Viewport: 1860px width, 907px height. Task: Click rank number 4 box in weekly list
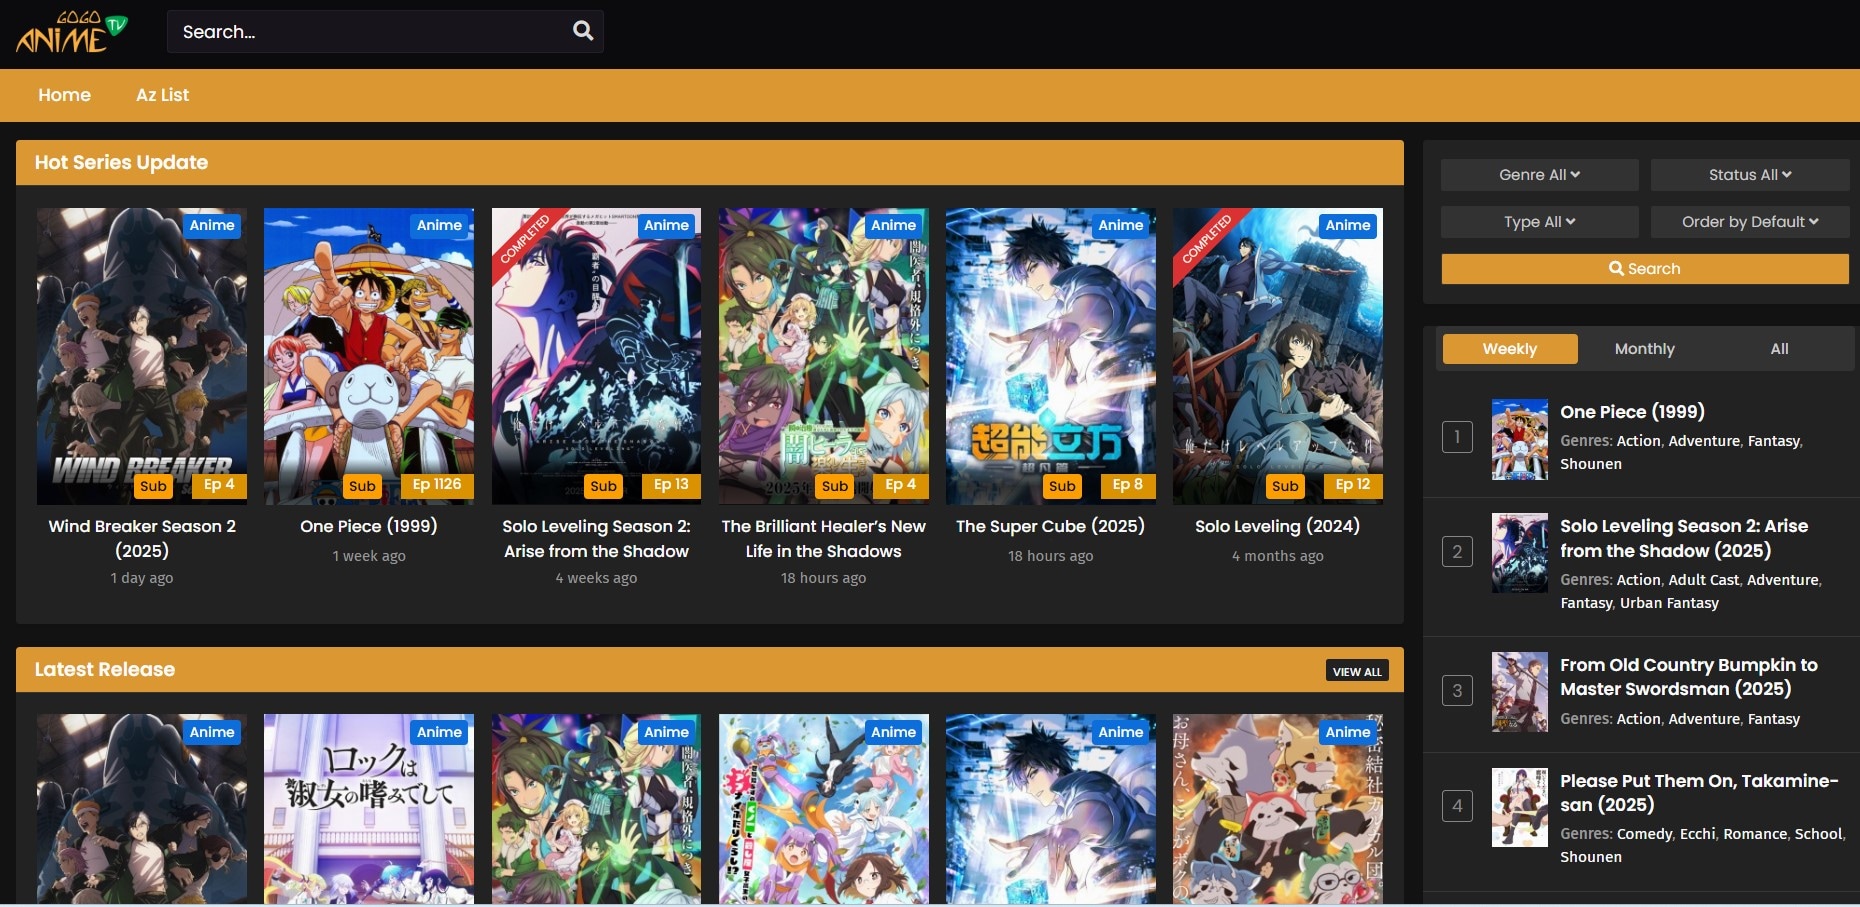click(1457, 806)
